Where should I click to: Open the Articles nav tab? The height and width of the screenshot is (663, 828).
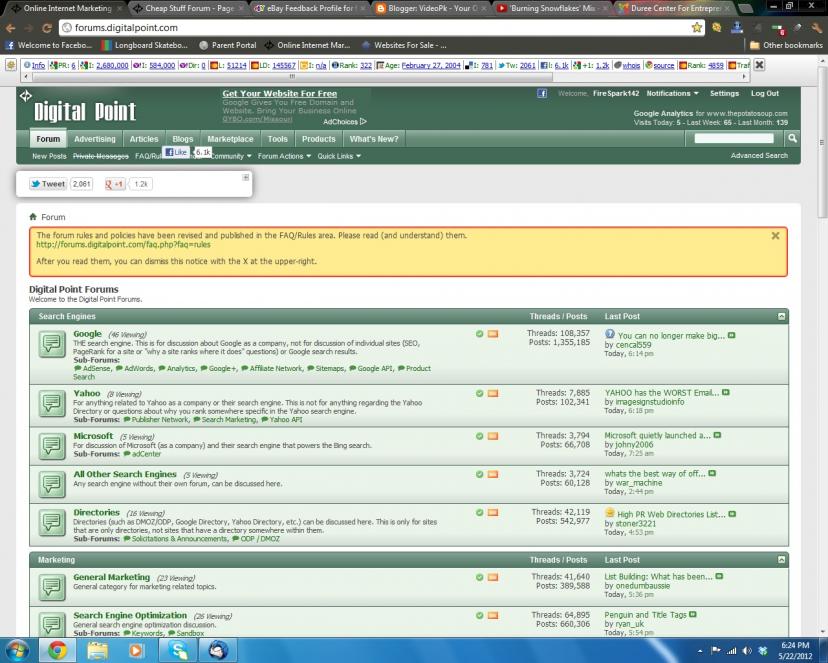pos(144,139)
